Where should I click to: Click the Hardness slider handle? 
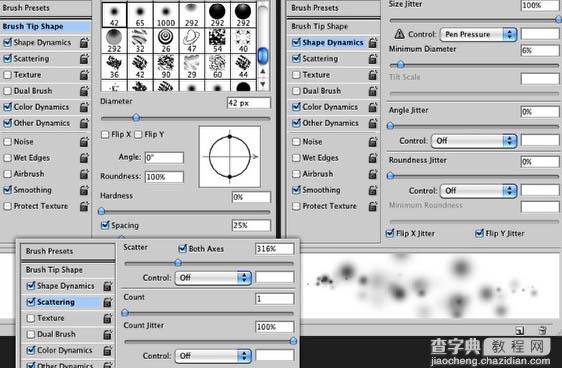[102, 211]
